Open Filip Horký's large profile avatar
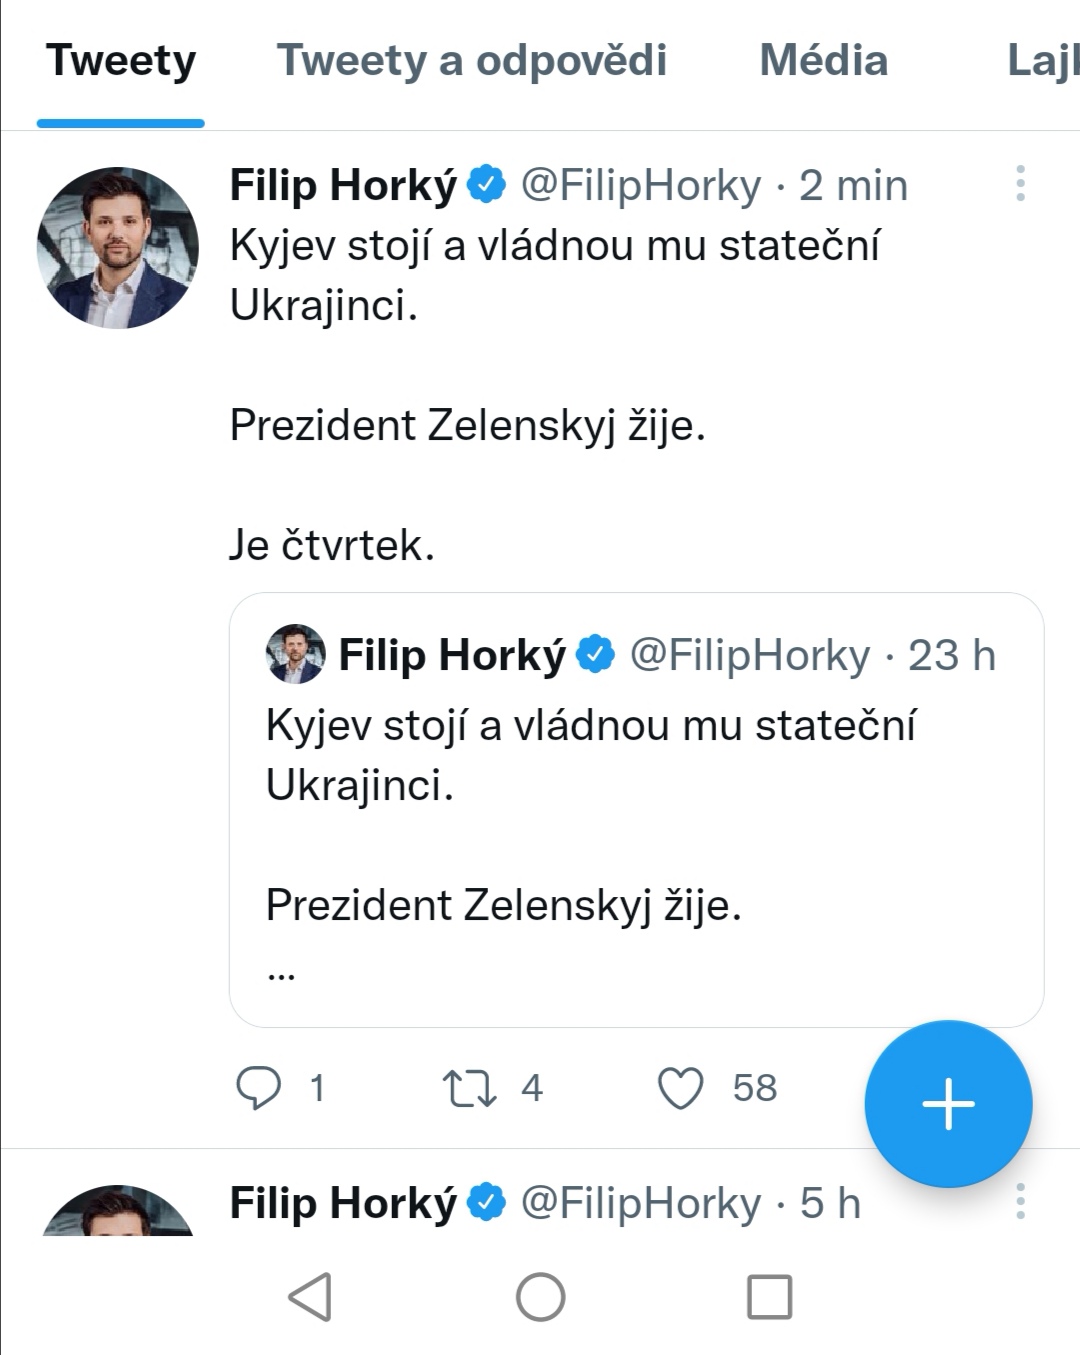 click(118, 248)
